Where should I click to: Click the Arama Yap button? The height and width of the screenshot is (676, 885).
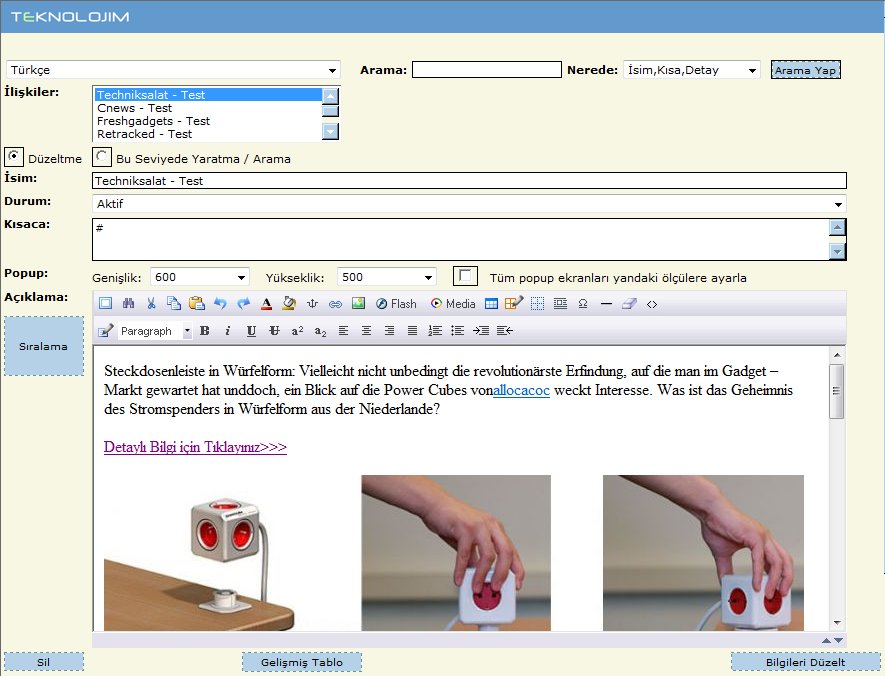[x=805, y=70]
